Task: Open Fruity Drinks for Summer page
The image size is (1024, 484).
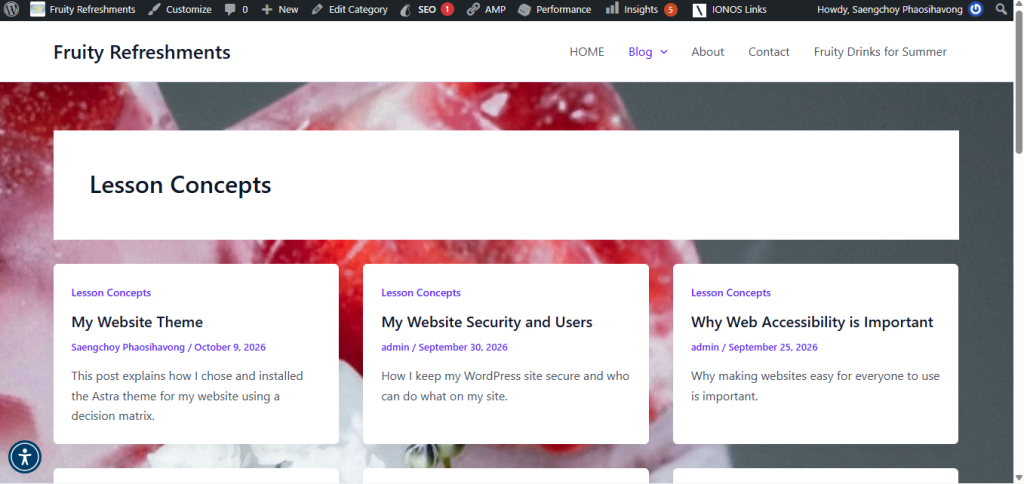Action: coord(880,52)
